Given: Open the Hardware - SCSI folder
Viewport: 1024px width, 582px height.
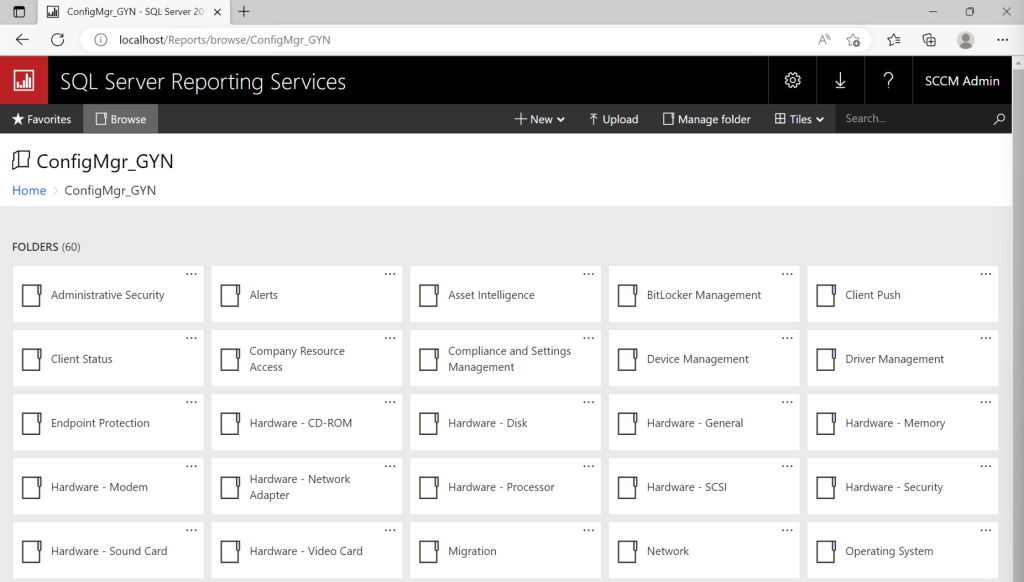Looking at the screenshot, I should (704, 487).
